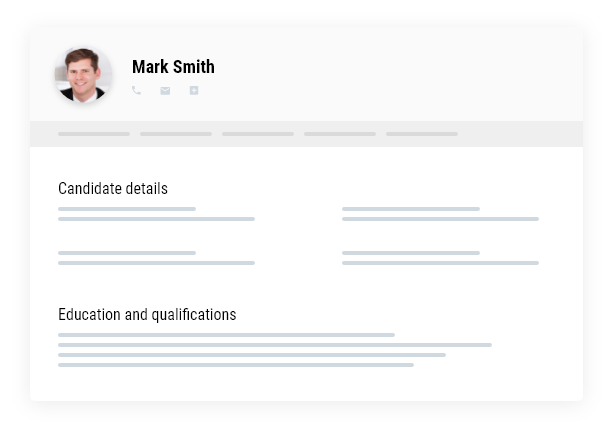Screen dimensions: 613x434
Task: Click the phone icon under Mark Smith
Action: [136, 91]
